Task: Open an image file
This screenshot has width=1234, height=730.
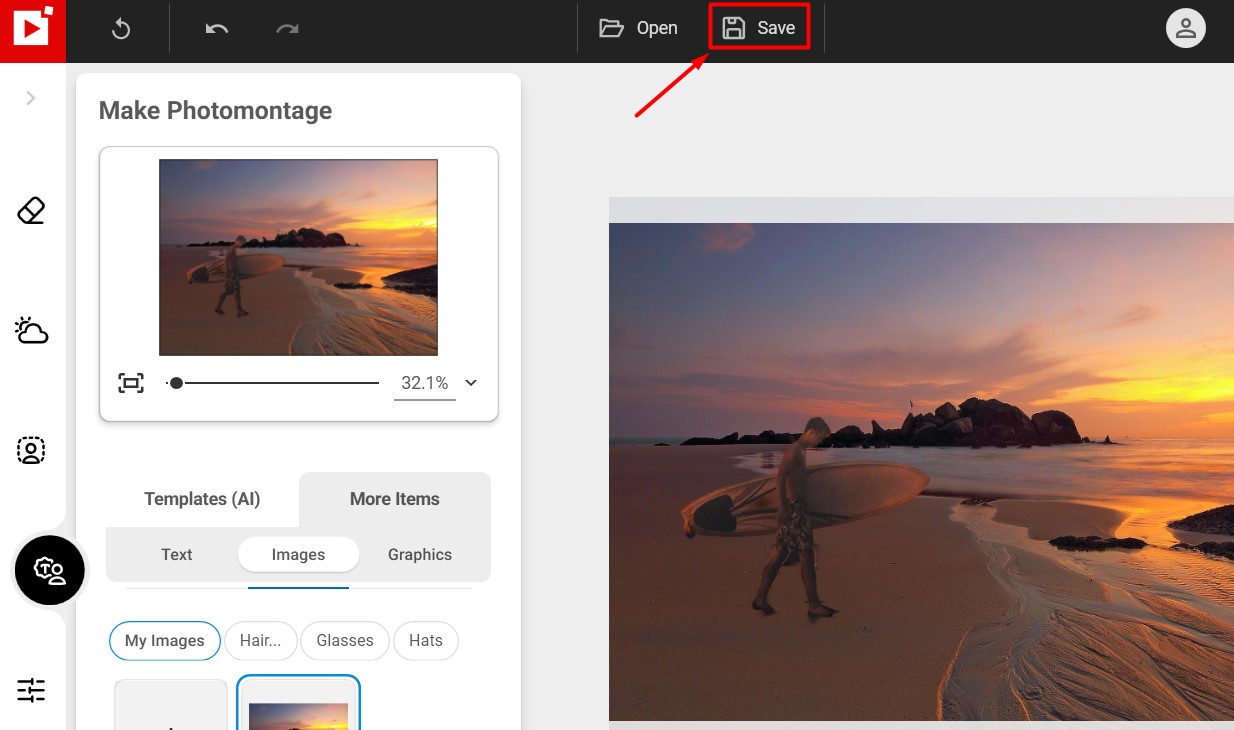Action: click(x=638, y=28)
